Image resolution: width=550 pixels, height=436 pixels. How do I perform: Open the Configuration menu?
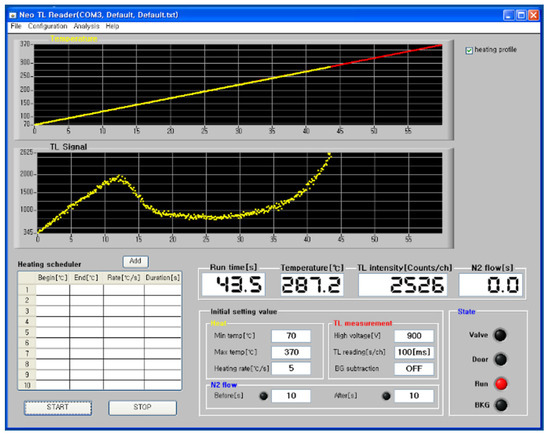click(x=47, y=26)
